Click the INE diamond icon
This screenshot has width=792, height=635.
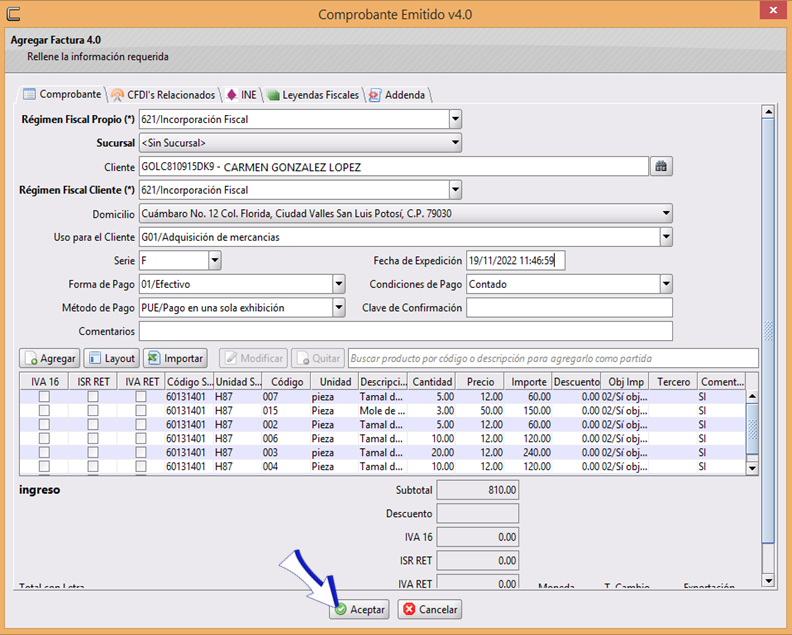232,94
